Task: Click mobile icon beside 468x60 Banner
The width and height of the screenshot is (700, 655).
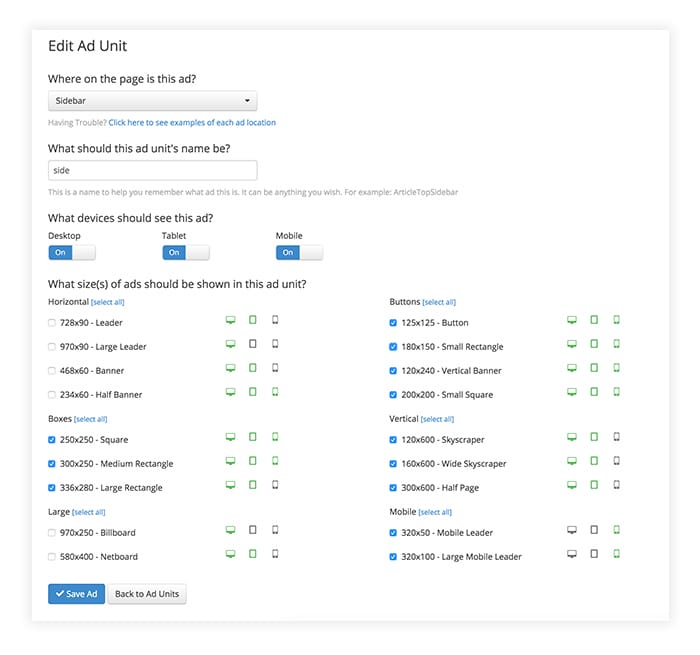Action: (x=275, y=368)
